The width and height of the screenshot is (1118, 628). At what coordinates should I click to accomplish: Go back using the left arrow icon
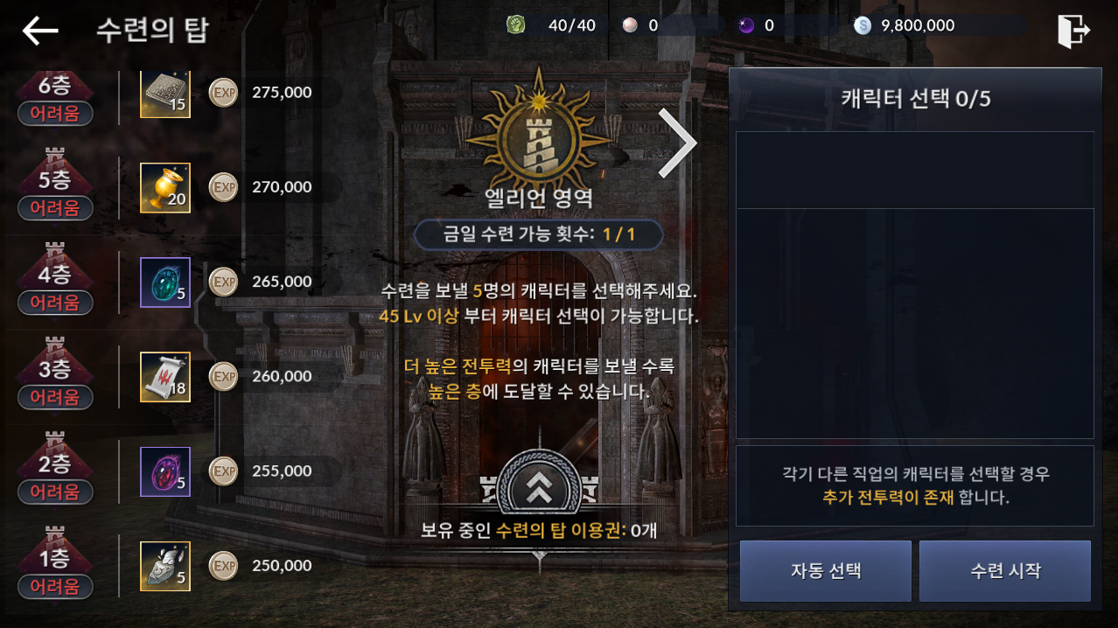coord(40,31)
